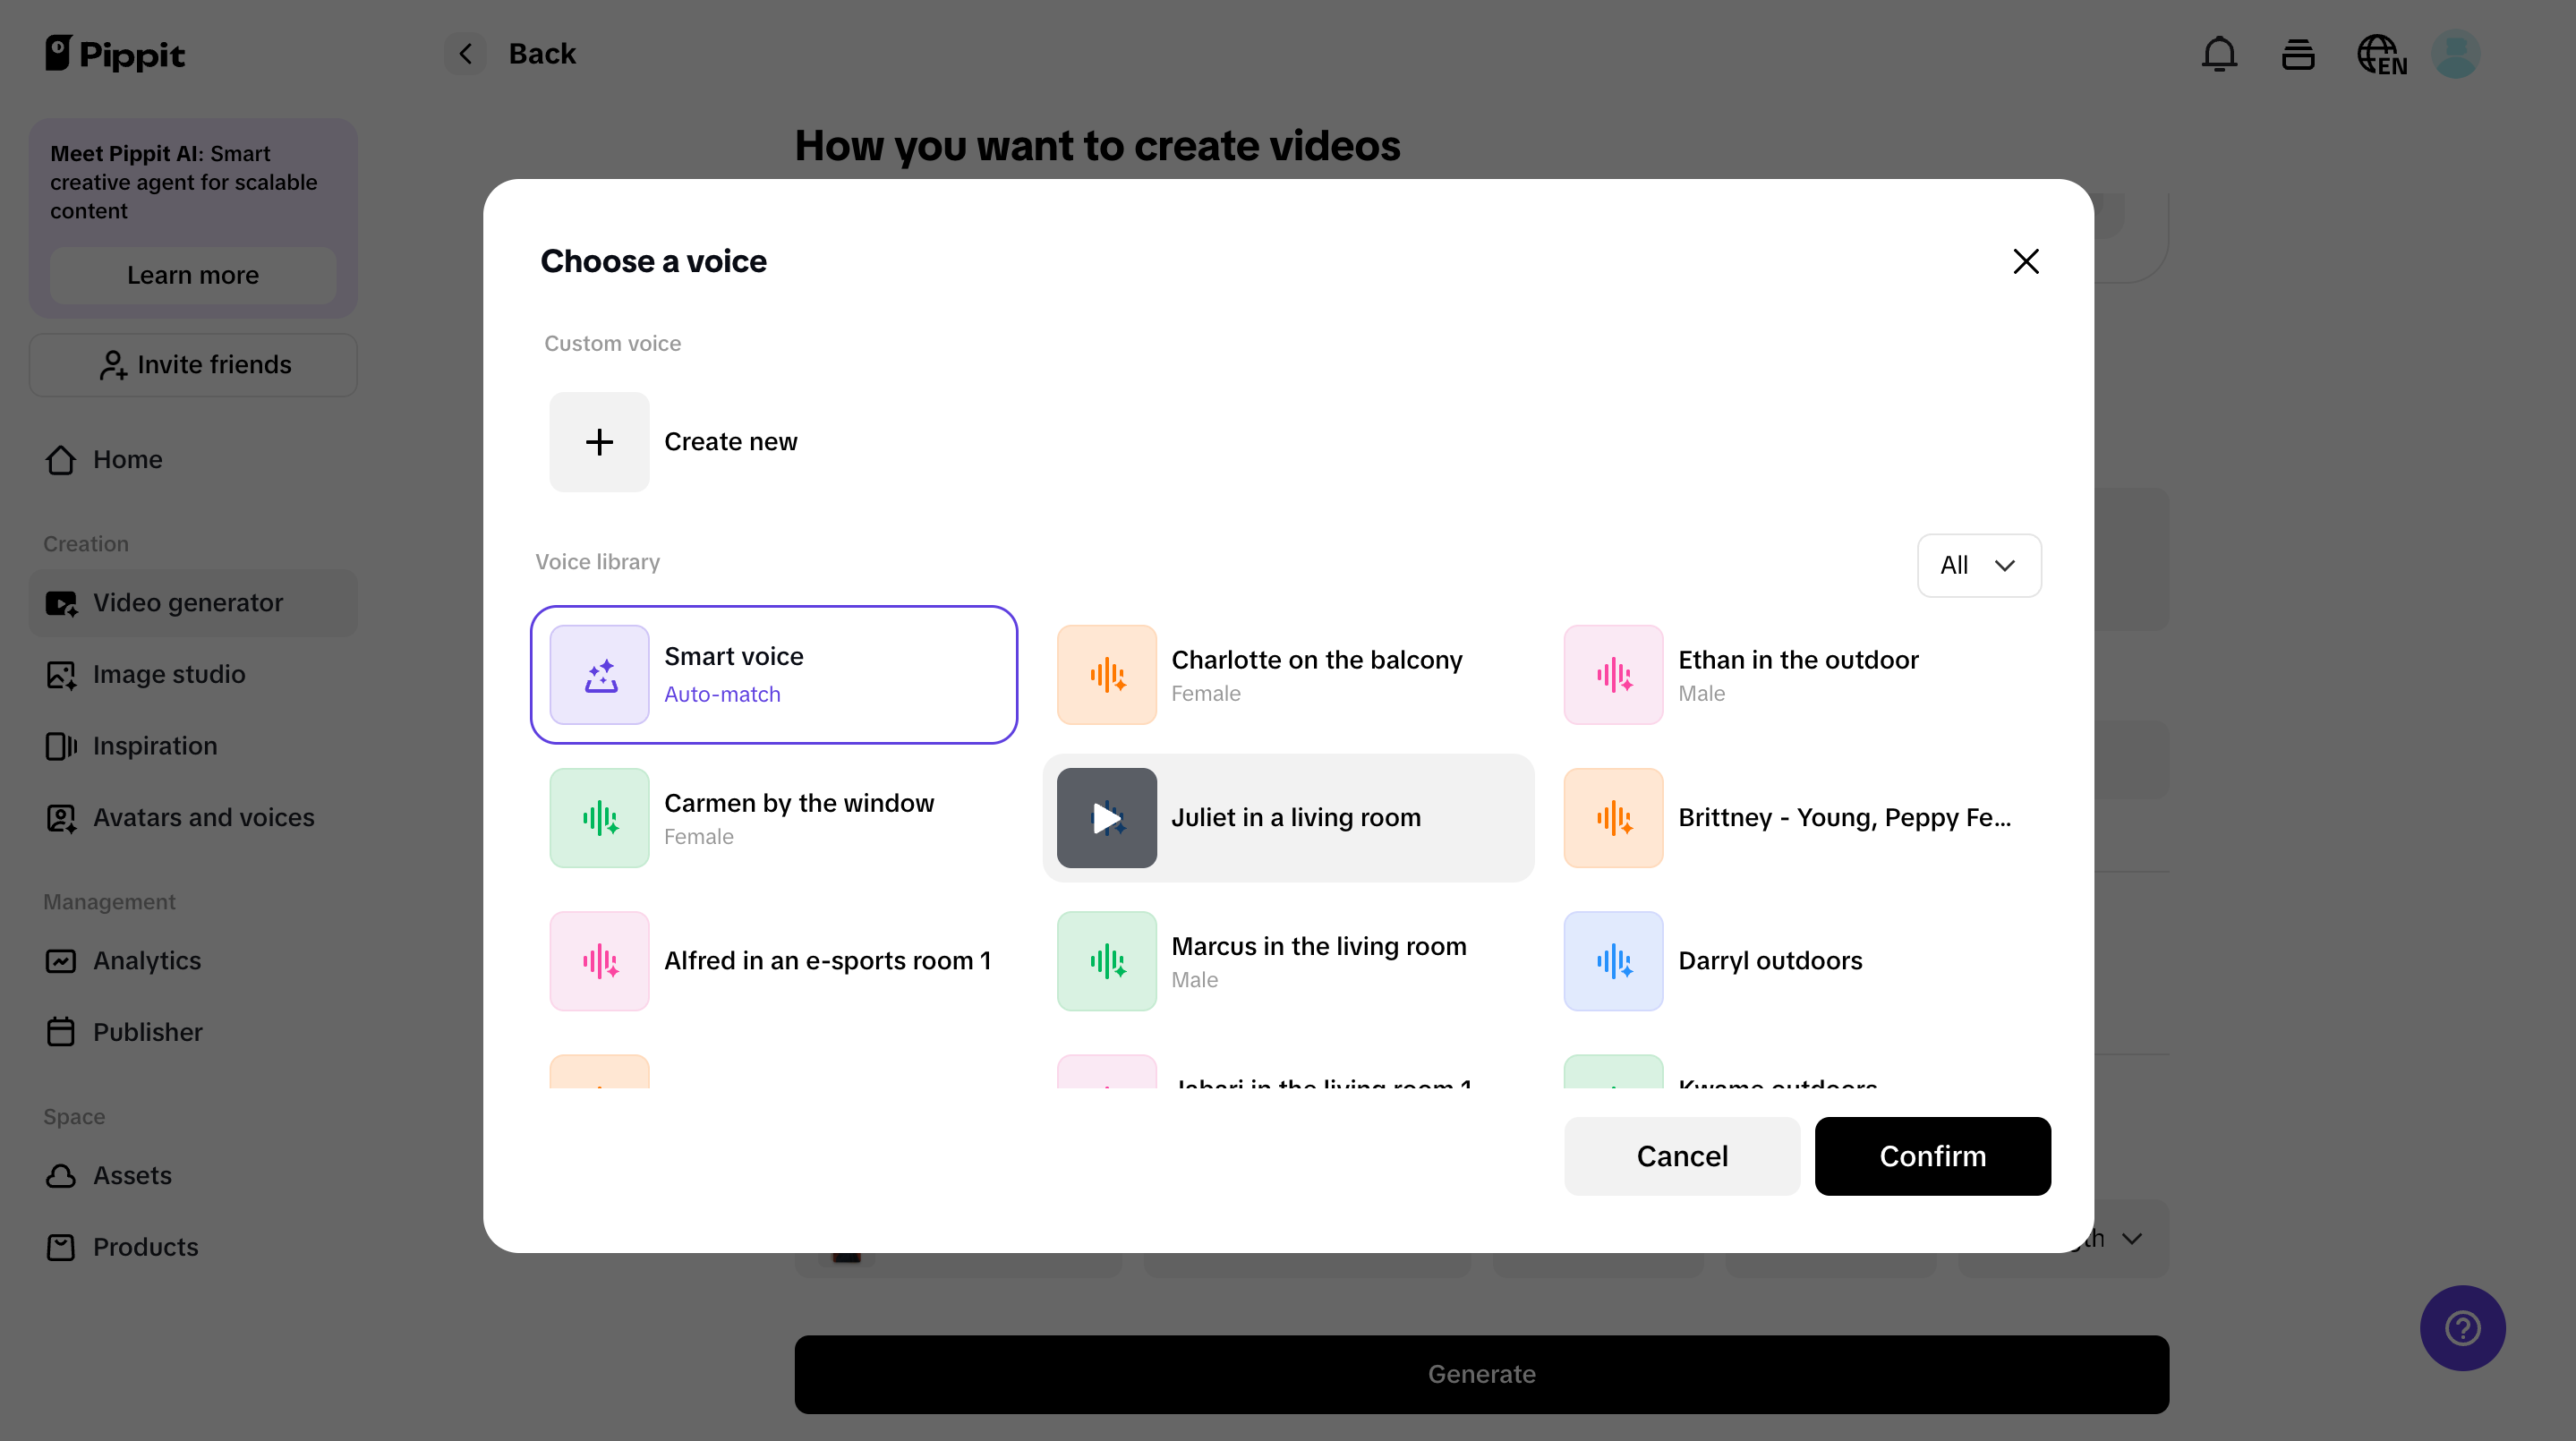Open Image studio in sidebar
The width and height of the screenshot is (2576, 1441).
[168, 674]
